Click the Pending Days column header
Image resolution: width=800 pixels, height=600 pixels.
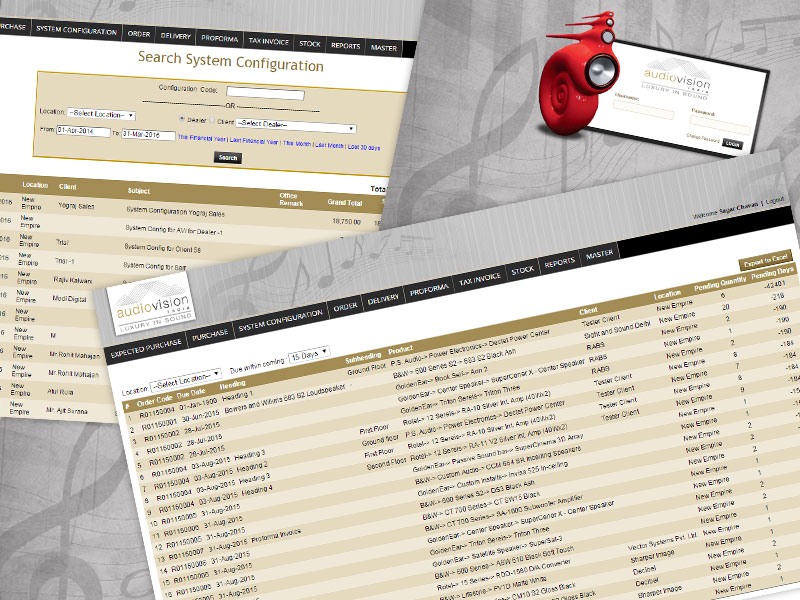(x=772, y=273)
